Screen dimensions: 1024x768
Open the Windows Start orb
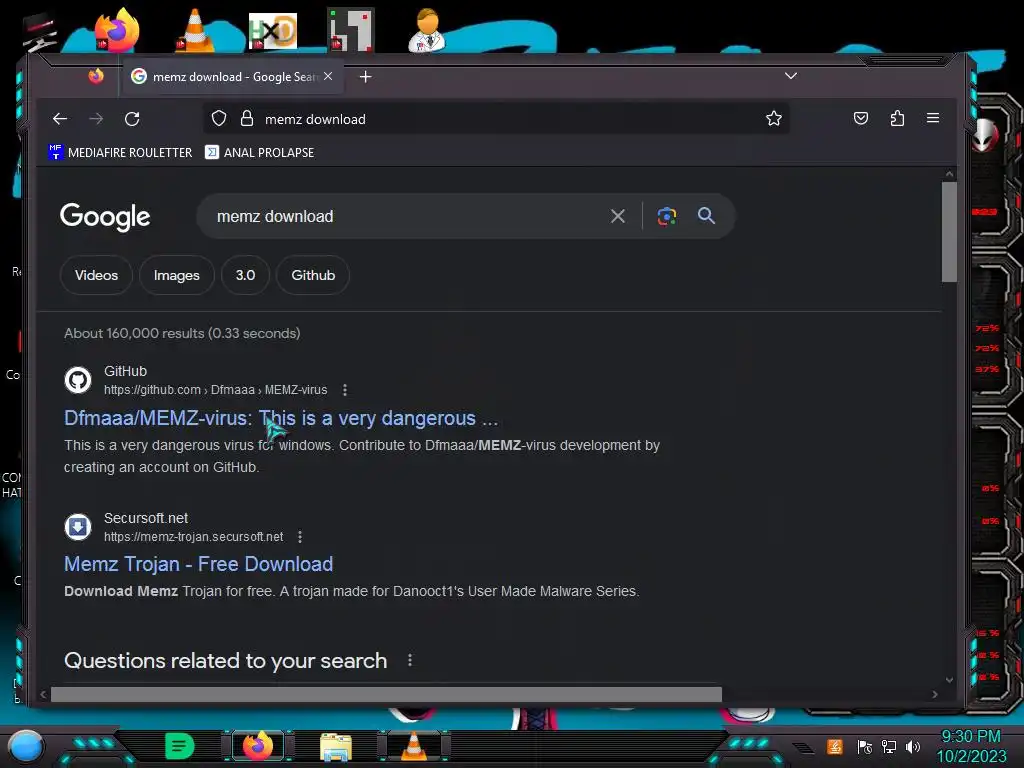point(26,746)
